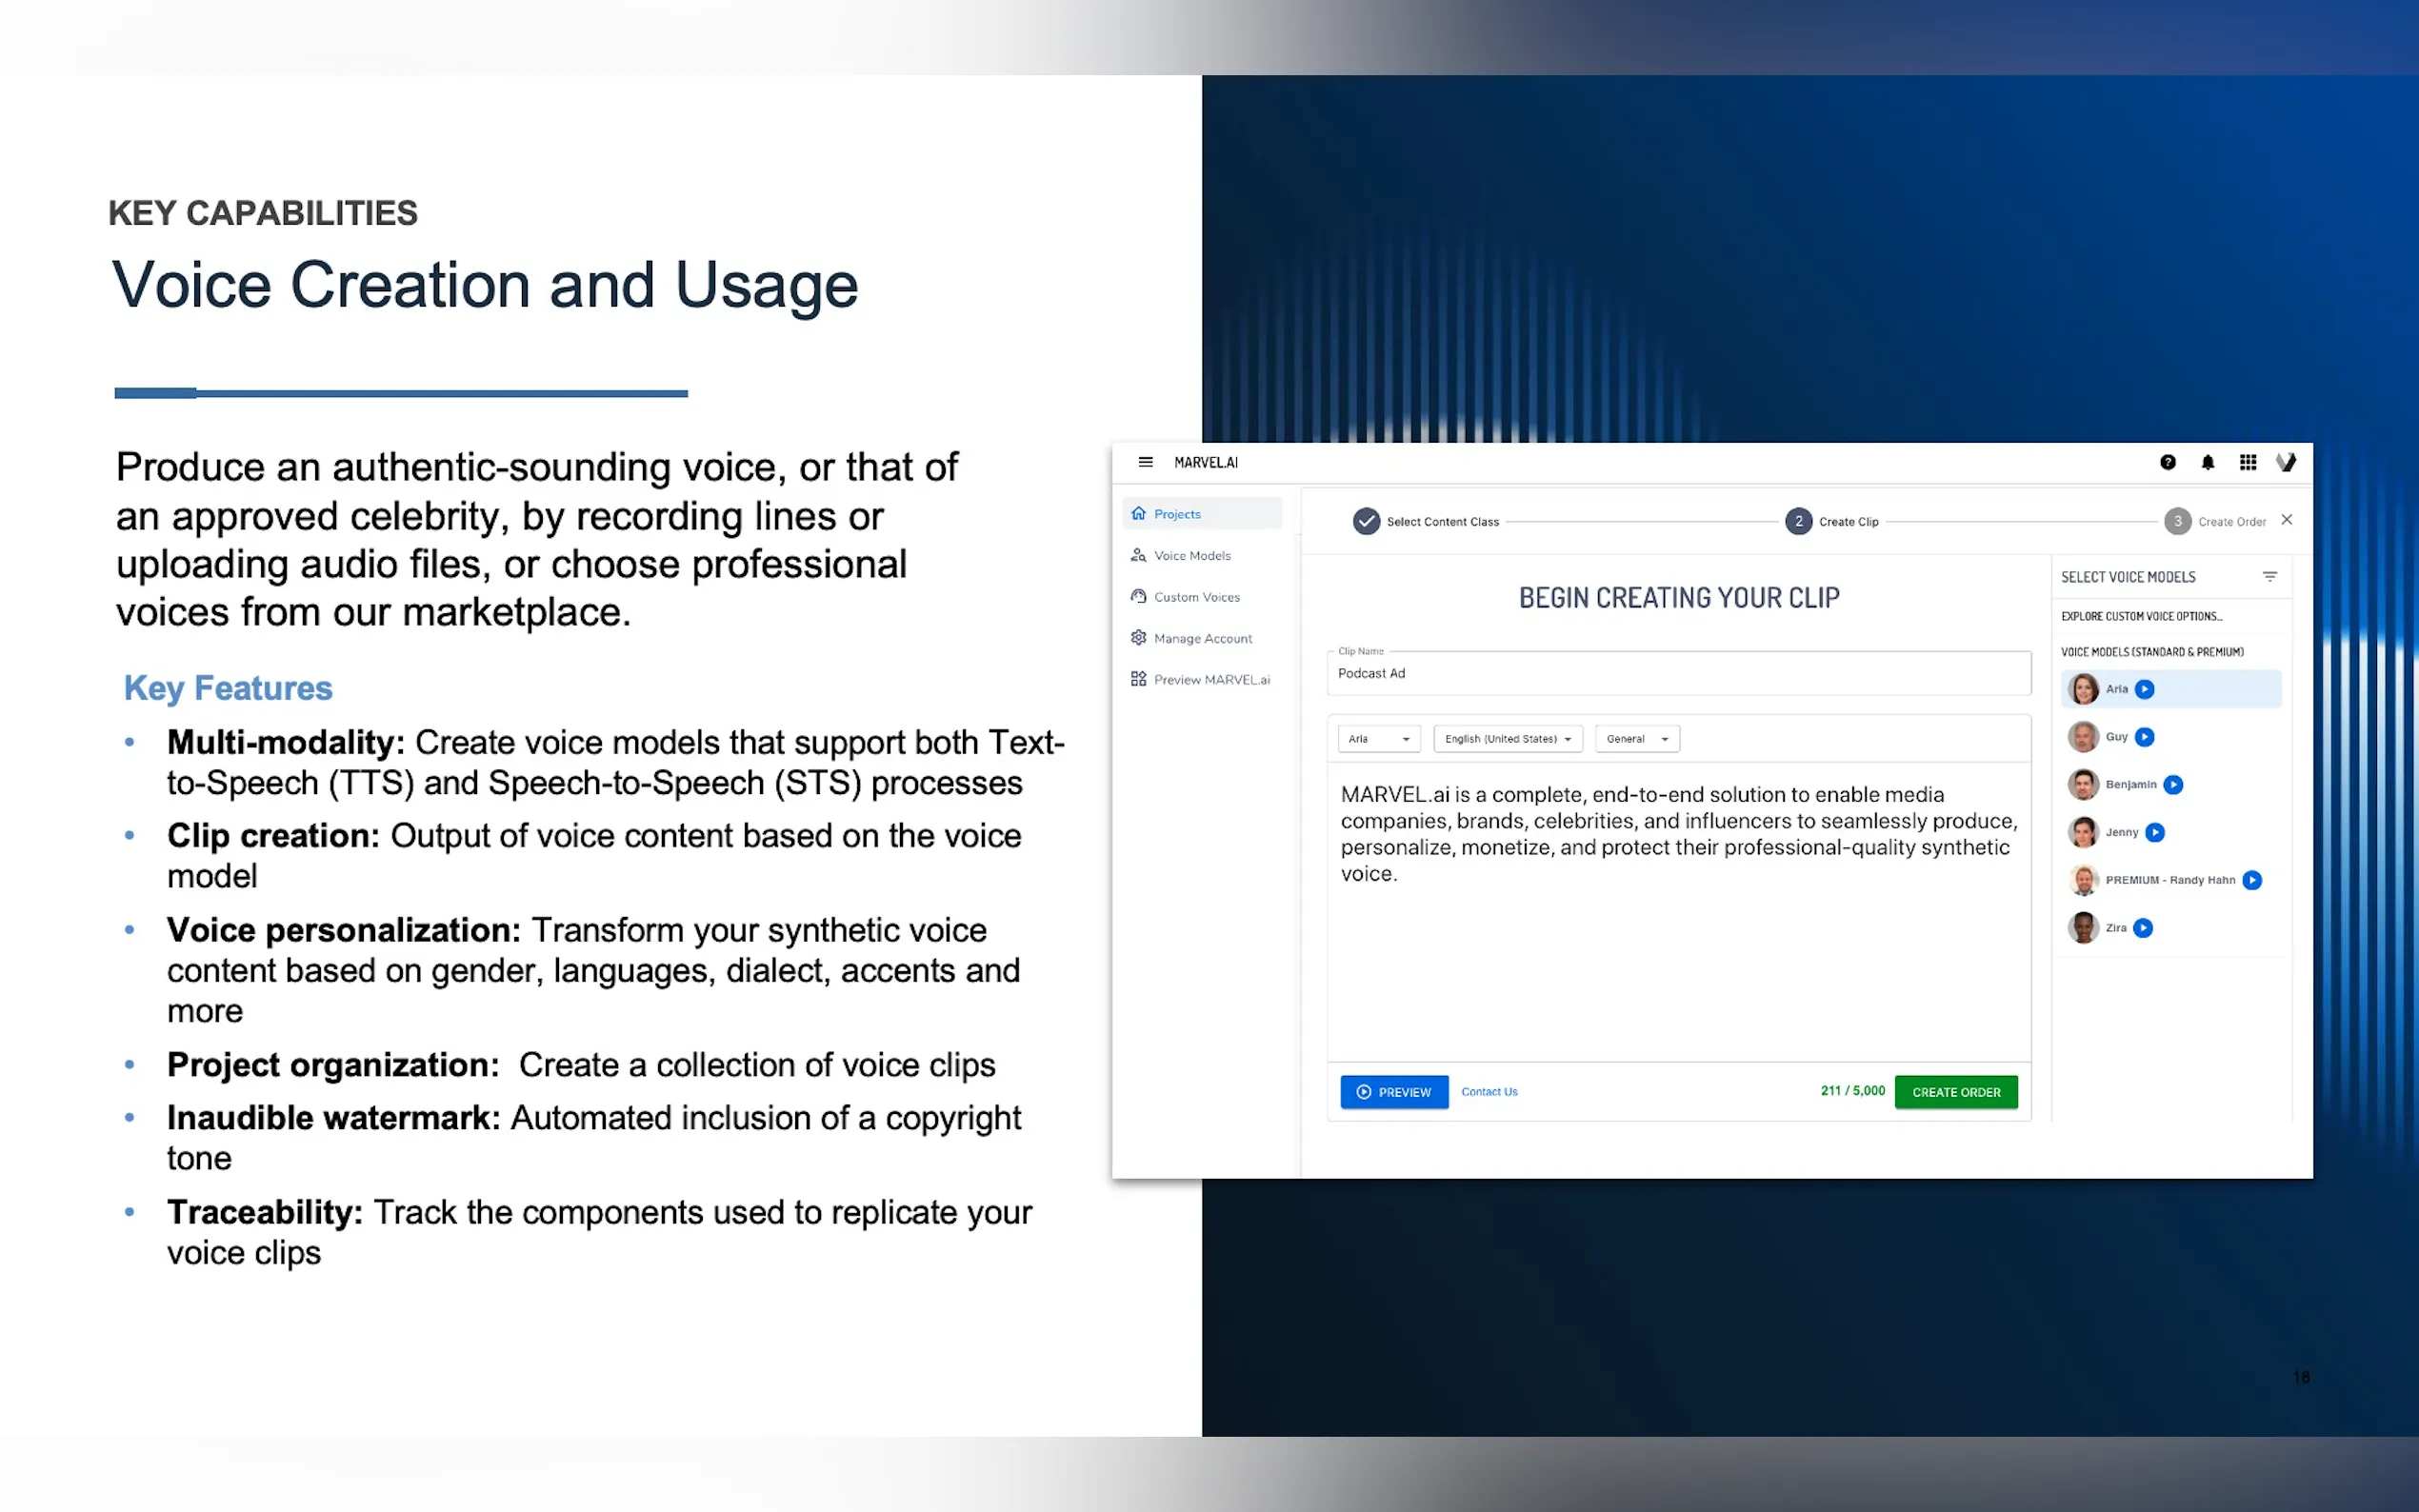The height and width of the screenshot is (1512, 2419).
Task: Open the apps grid icon
Action: pos(2247,462)
